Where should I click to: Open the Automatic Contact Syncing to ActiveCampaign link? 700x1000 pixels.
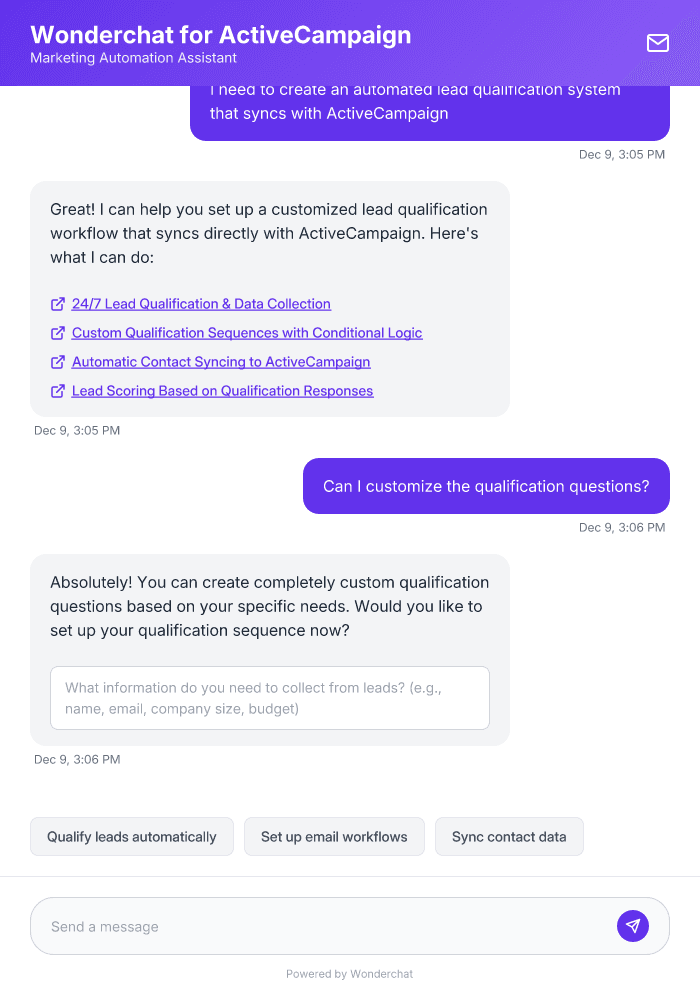[x=221, y=362]
